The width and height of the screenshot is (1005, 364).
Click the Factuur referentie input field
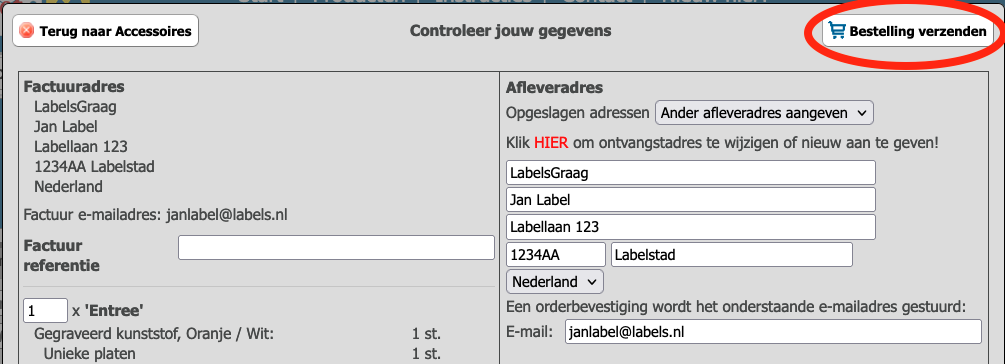click(x=336, y=248)
